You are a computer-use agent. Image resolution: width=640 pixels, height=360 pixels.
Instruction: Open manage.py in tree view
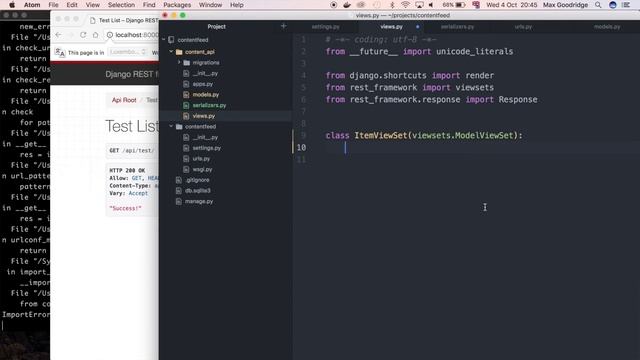(x=199, y=201)
